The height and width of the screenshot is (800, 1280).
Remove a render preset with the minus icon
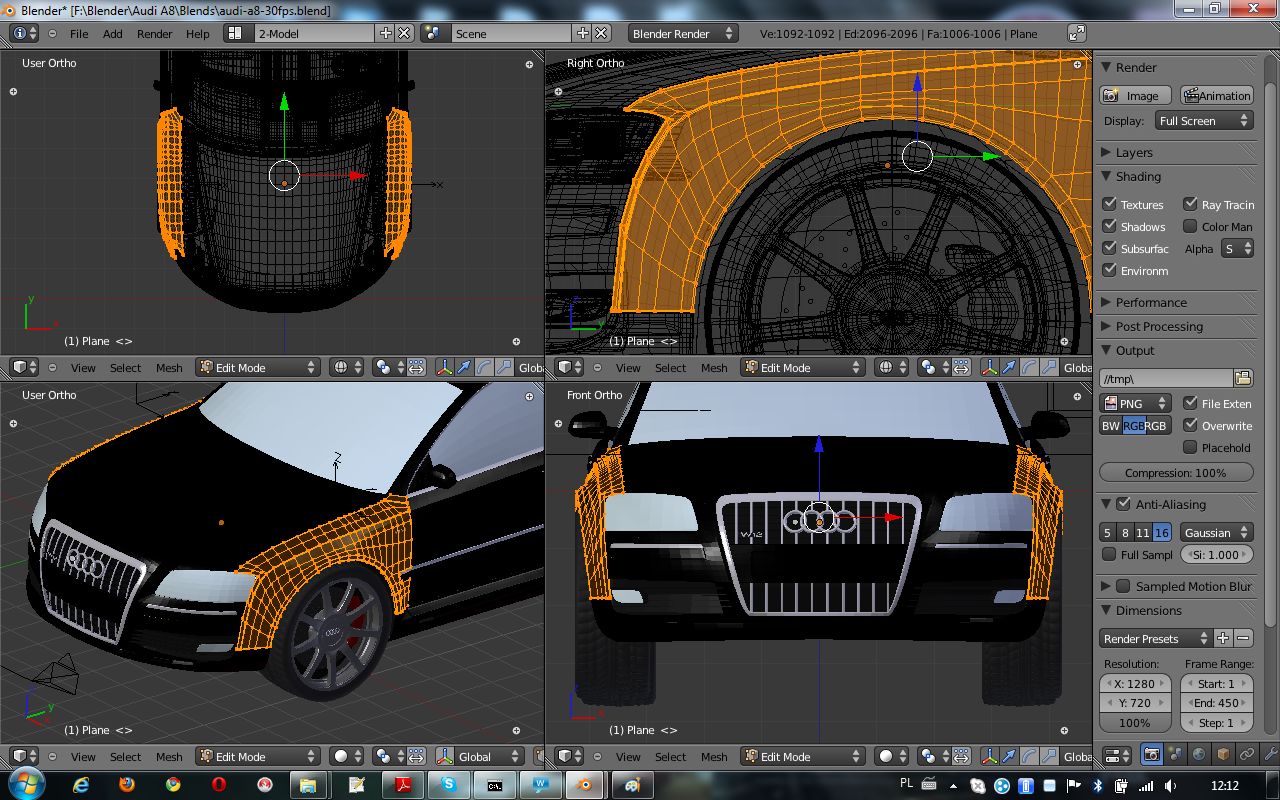(1243, 638)
